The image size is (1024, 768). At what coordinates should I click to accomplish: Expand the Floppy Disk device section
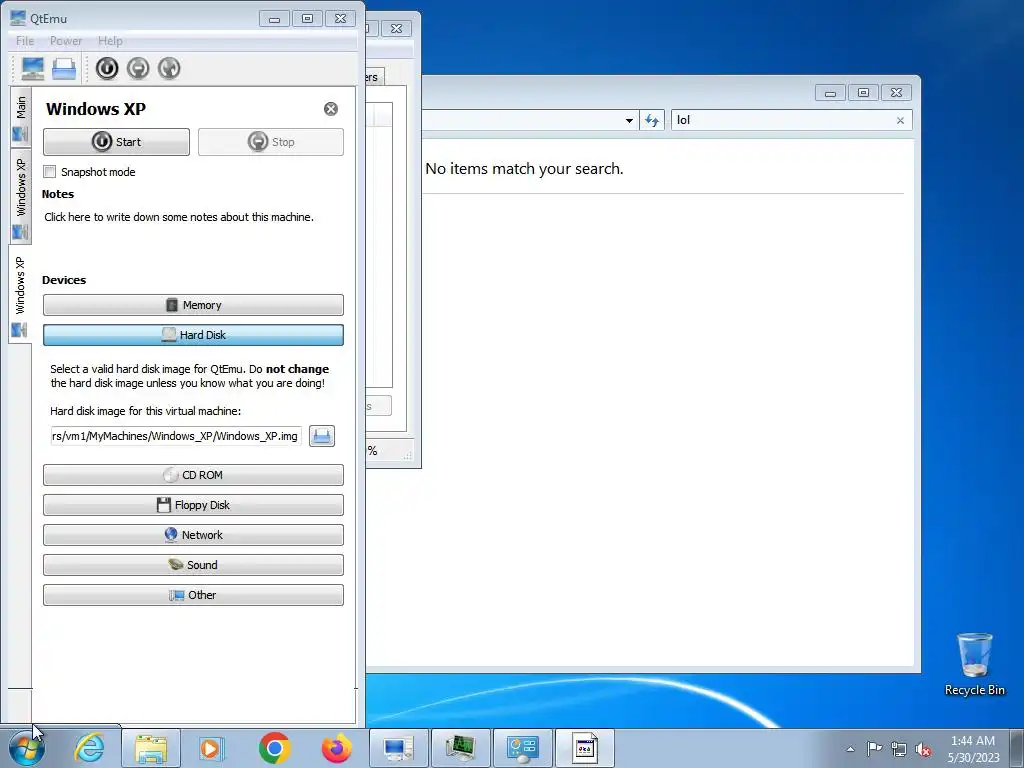click(x=193, y=505)
